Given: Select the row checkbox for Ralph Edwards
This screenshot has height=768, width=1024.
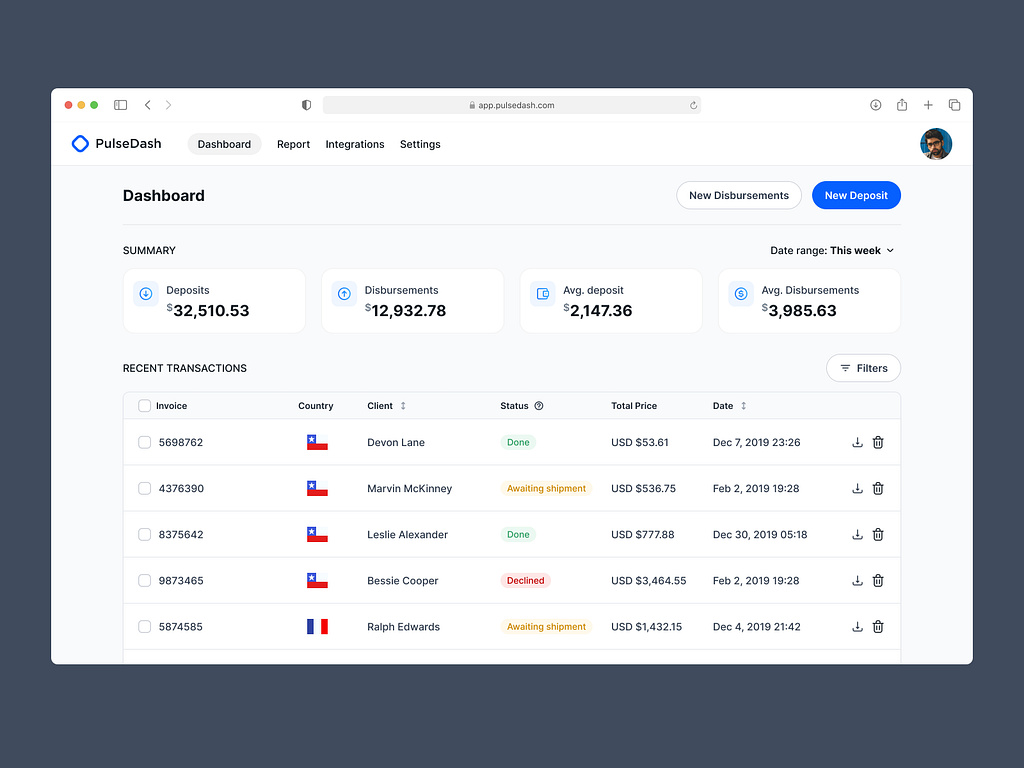Looking at the screenshot, I should [144, 626].
